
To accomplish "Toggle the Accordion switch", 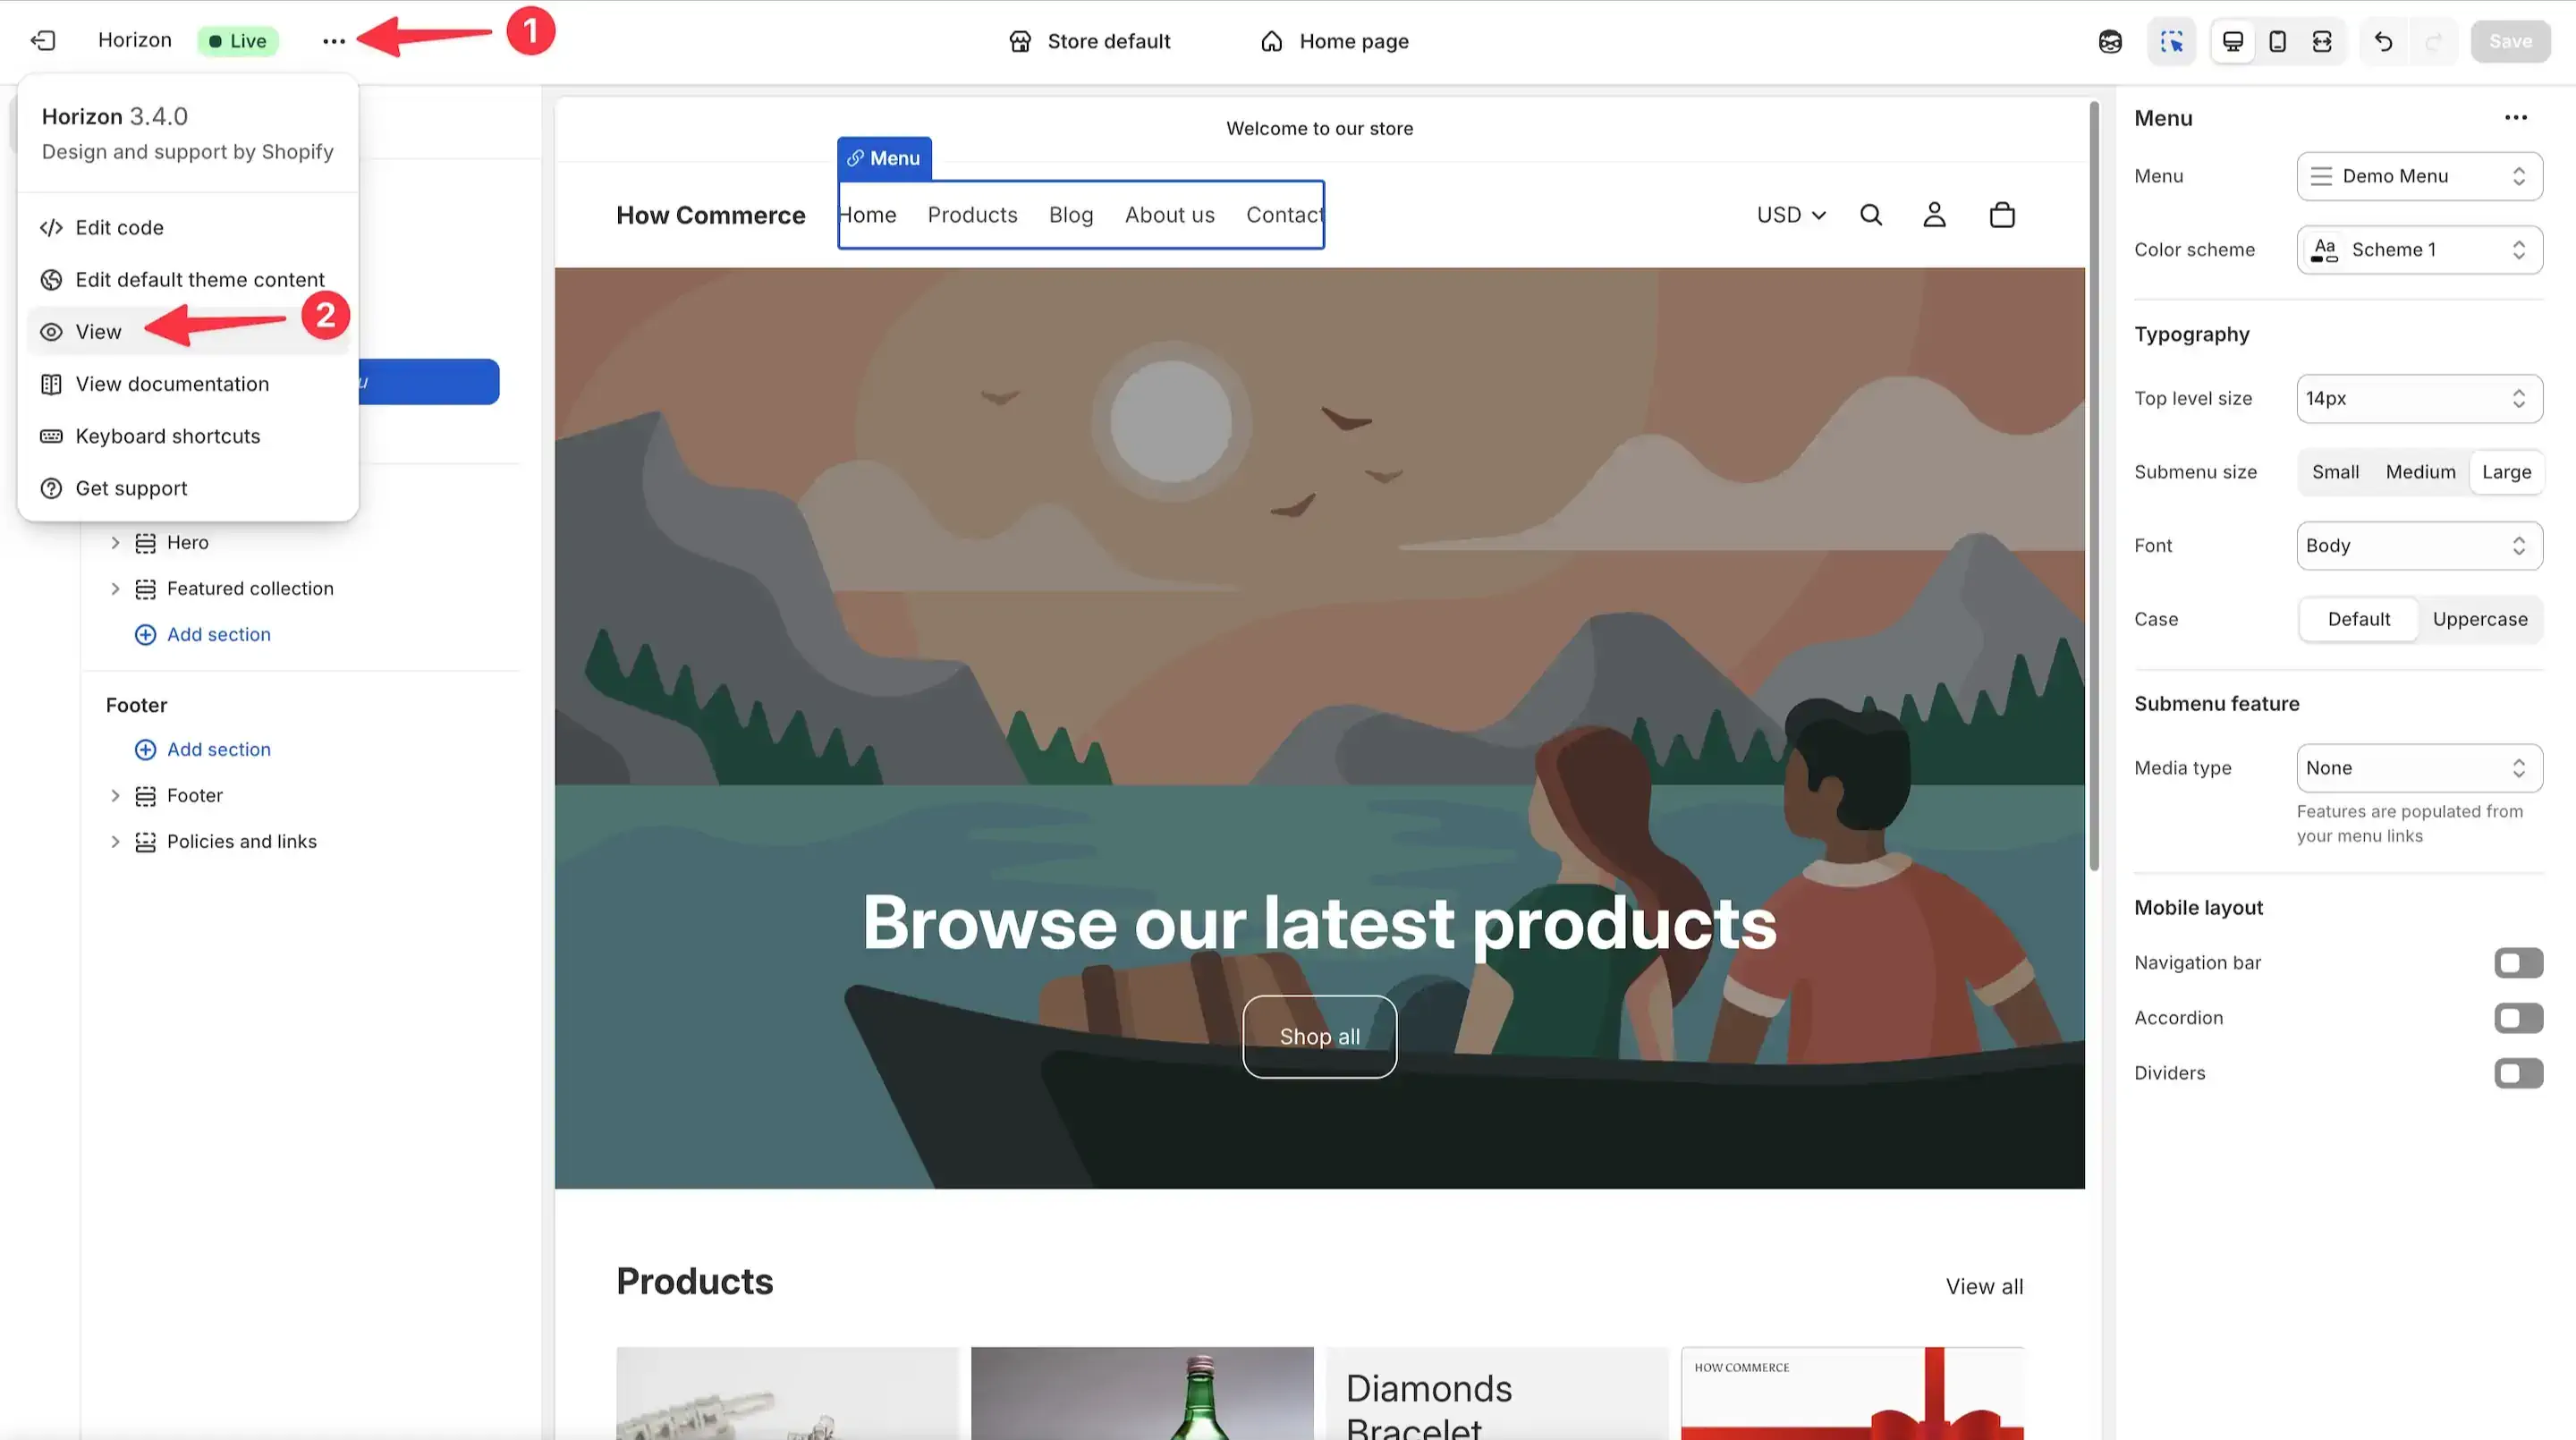I will coord(2518,1018).
